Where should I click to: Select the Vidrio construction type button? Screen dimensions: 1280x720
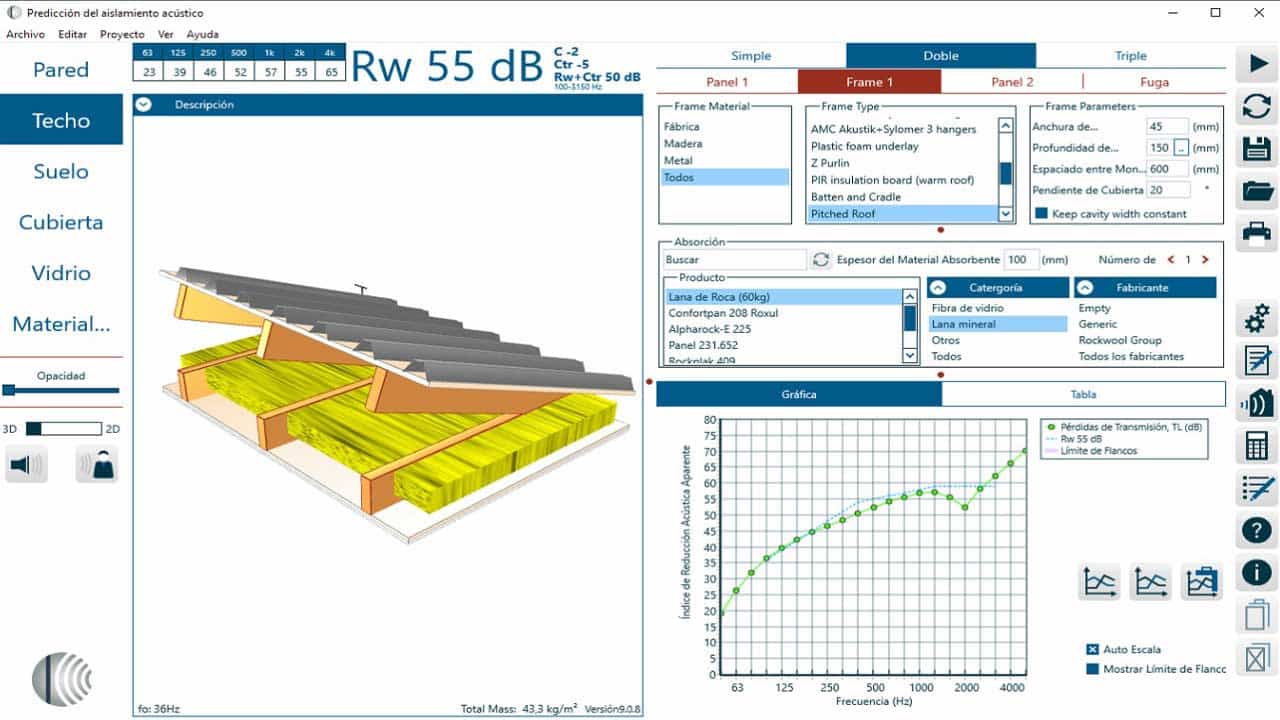61,273
